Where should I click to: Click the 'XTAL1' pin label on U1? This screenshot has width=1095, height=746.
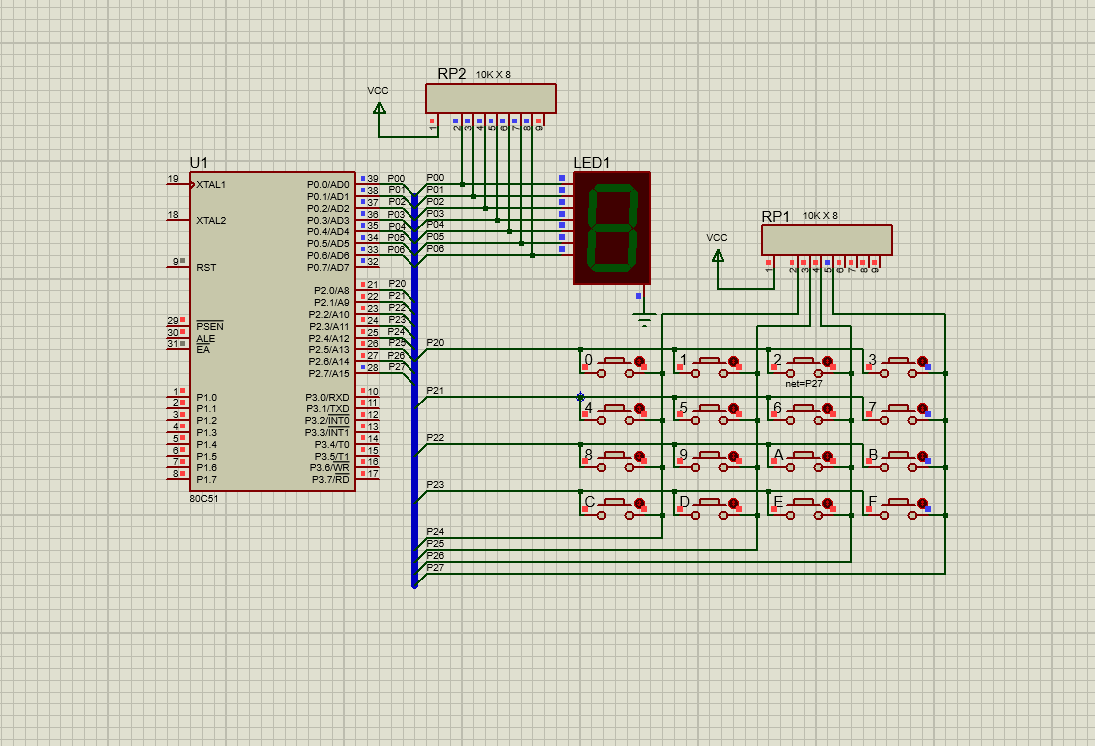(x=211, y=184)
